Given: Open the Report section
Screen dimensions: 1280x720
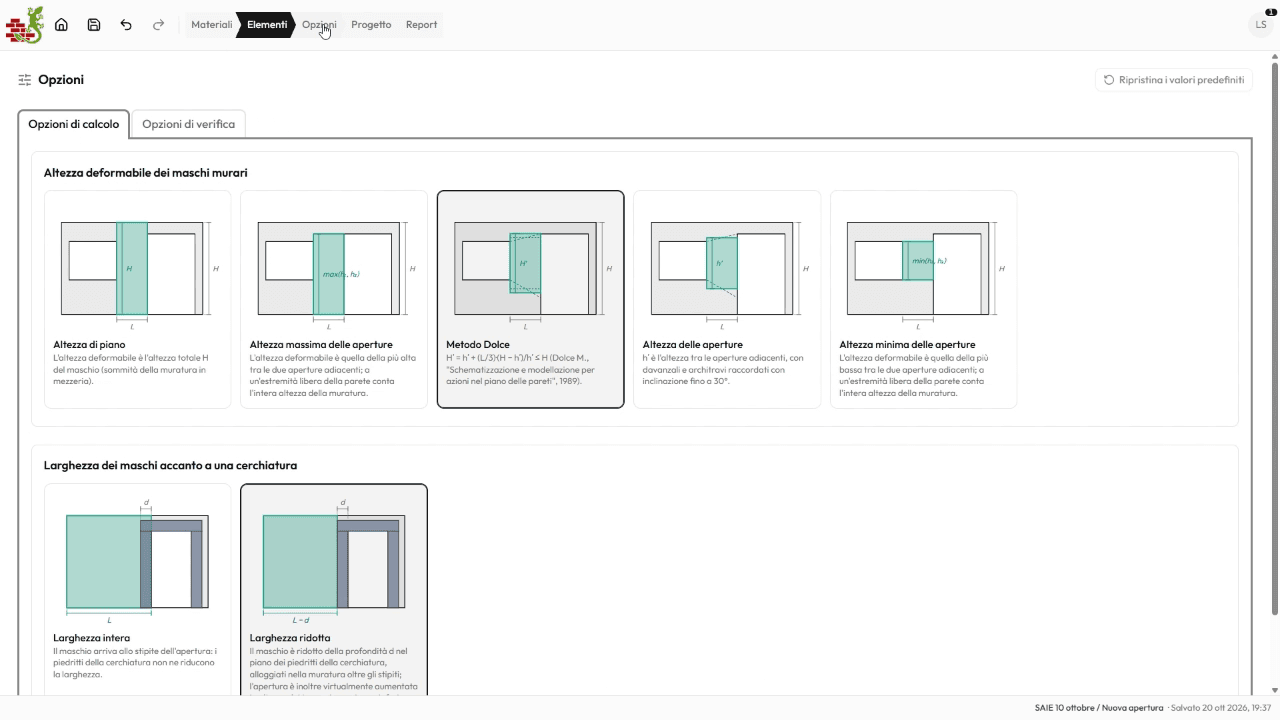Looking at the screenshot, I should click(x=421, y=25).
